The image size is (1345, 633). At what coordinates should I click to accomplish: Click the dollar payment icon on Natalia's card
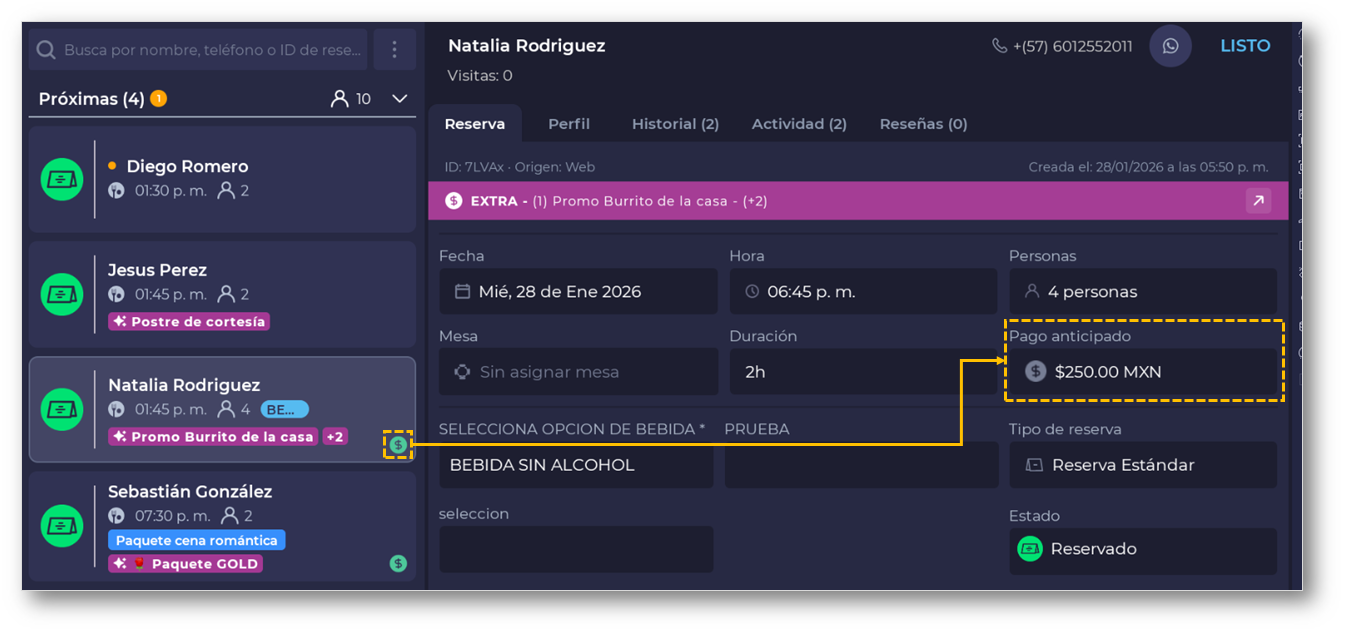tap(398, 444)
